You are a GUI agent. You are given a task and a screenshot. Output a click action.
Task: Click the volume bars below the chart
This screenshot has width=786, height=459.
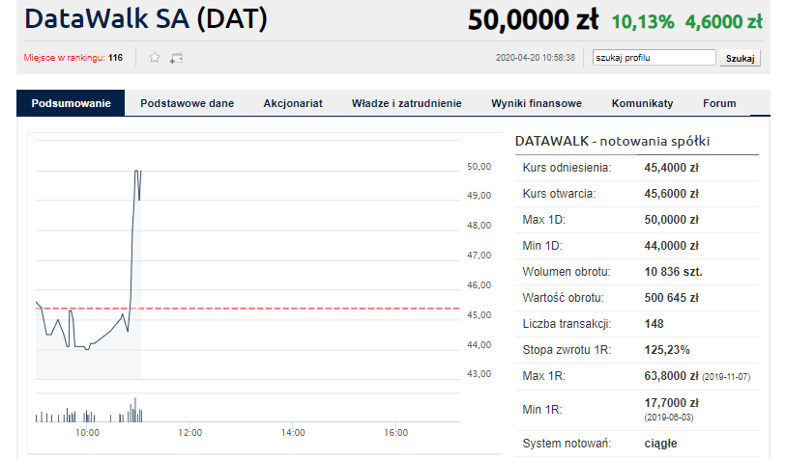[89, 412]
